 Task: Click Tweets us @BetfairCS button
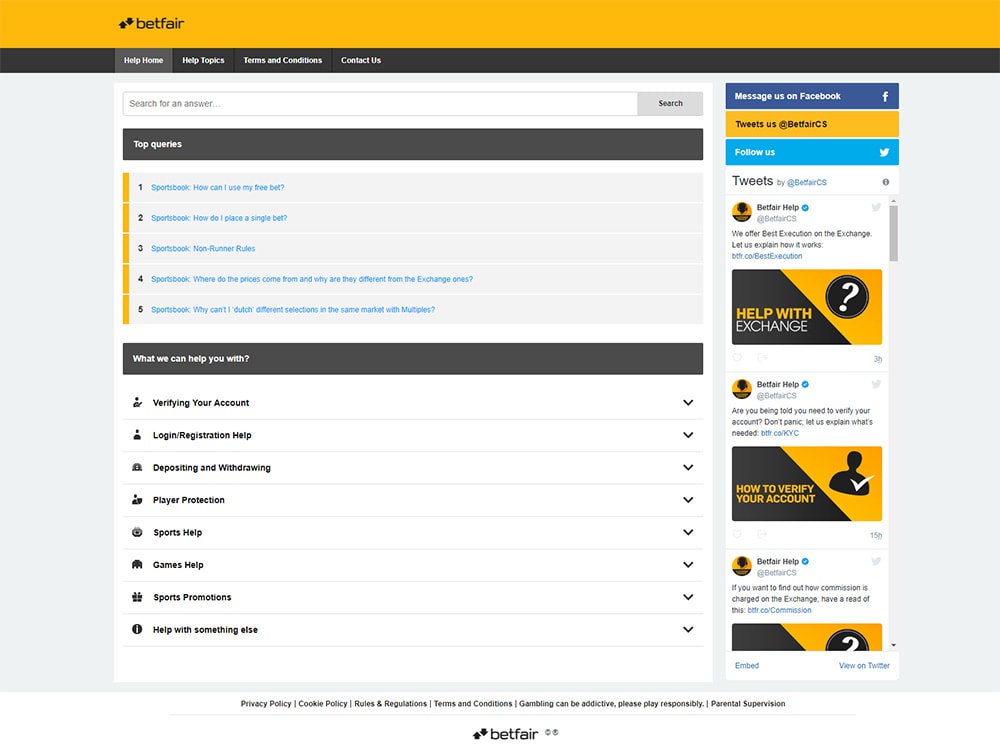pyautogui.click(x=812, y=124)
